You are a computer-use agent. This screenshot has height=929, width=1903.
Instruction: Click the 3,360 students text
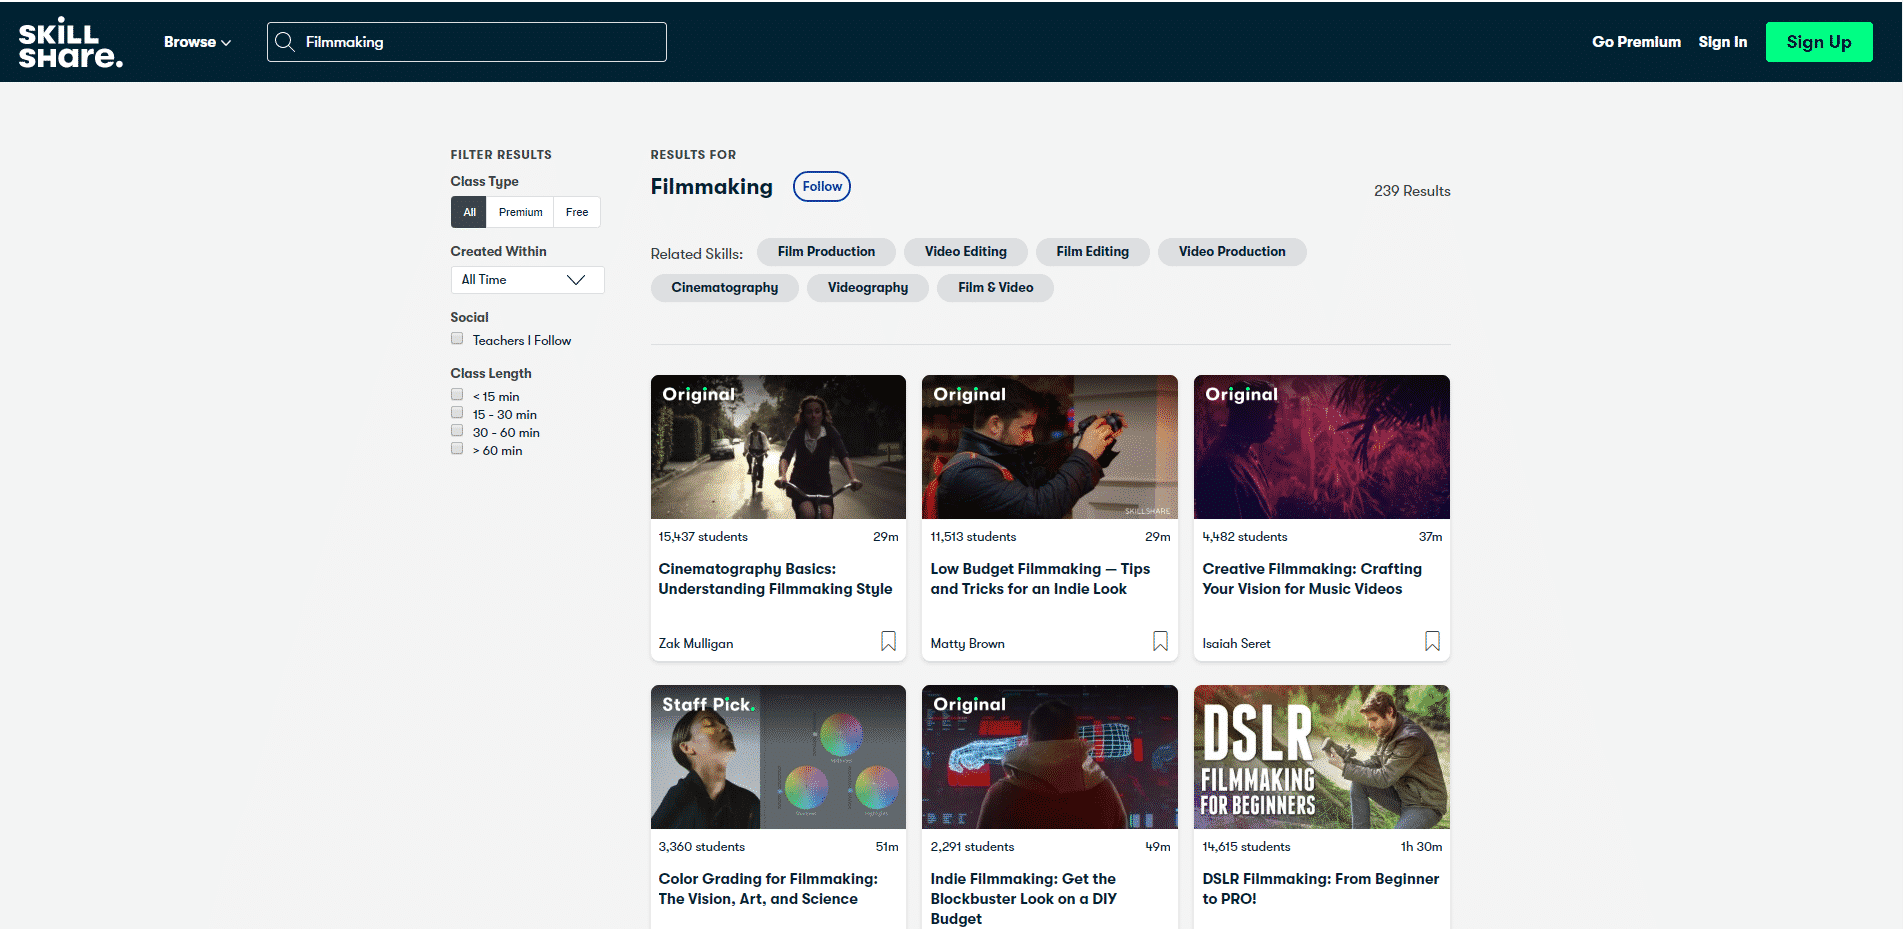[x=701, y=847]
